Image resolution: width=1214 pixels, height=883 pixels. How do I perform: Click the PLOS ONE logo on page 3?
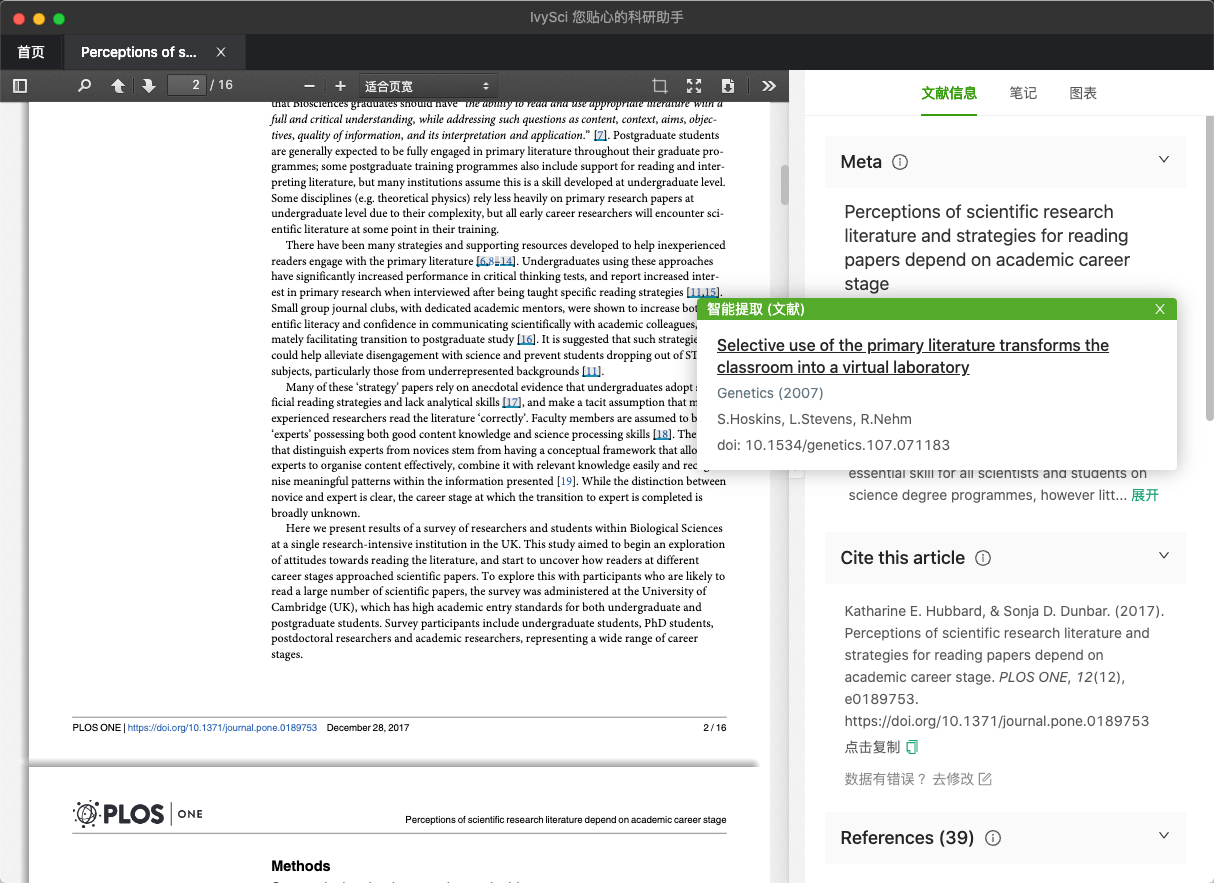click(x=138, y=814)
